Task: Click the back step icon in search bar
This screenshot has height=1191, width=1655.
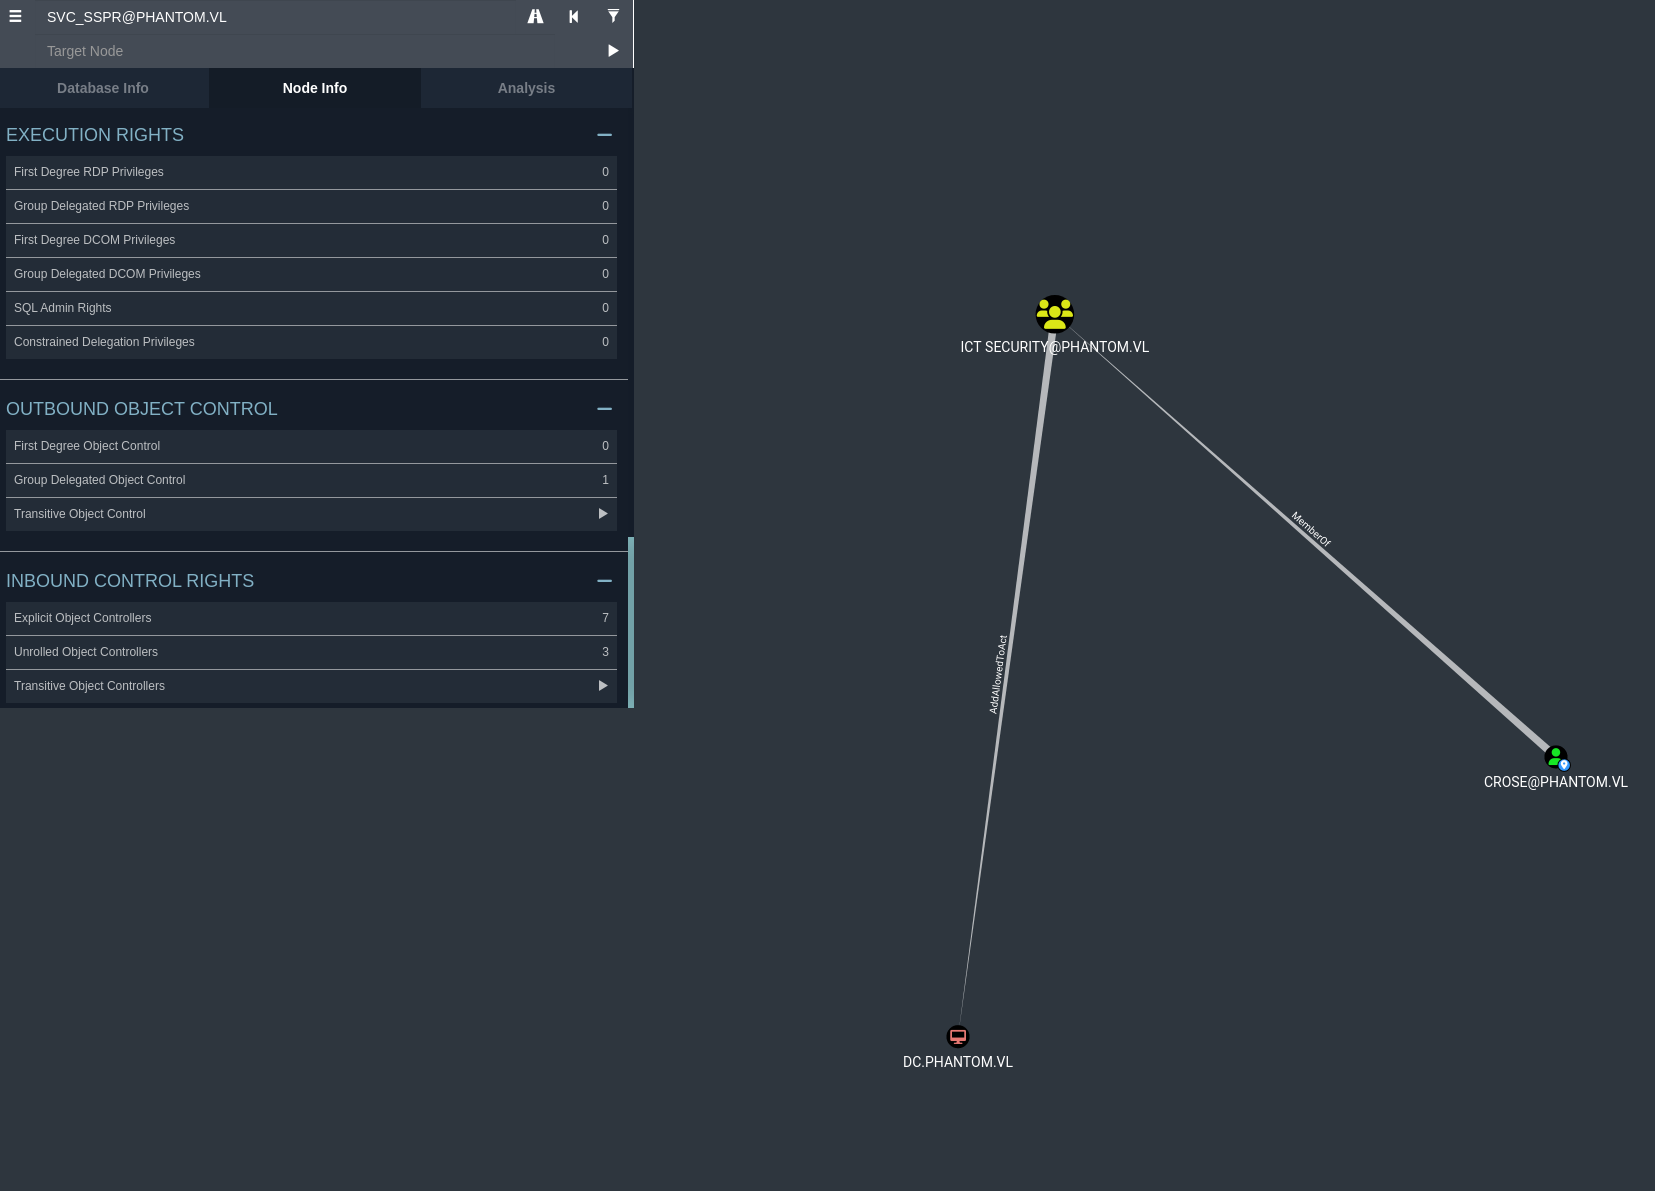Action: 574,17
